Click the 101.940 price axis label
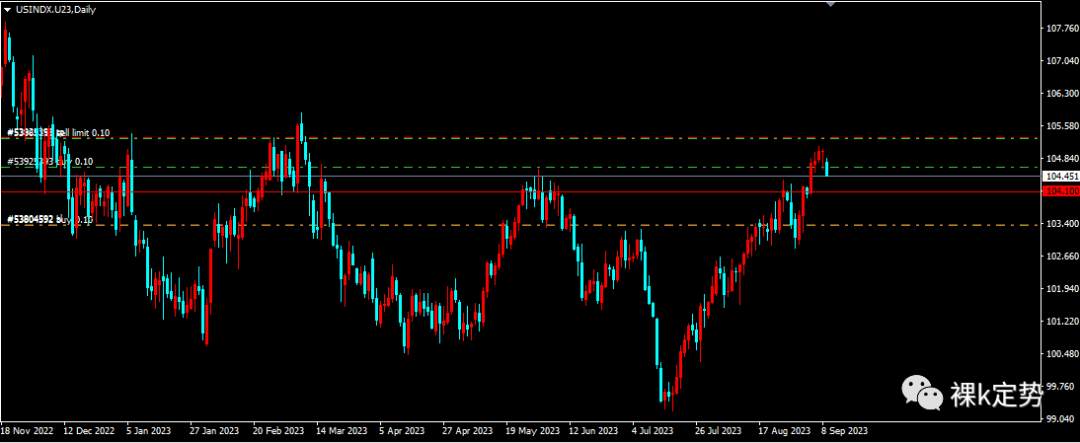Viewport: 1080px width, 443px height. (x=1061, y=289)
